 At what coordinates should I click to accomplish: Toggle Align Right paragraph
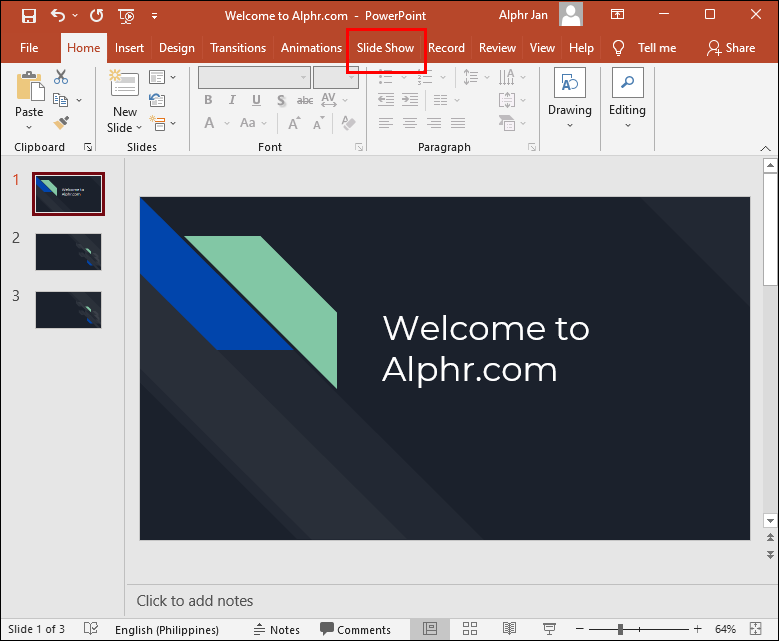pyautogui.click(x=434, y=123)
